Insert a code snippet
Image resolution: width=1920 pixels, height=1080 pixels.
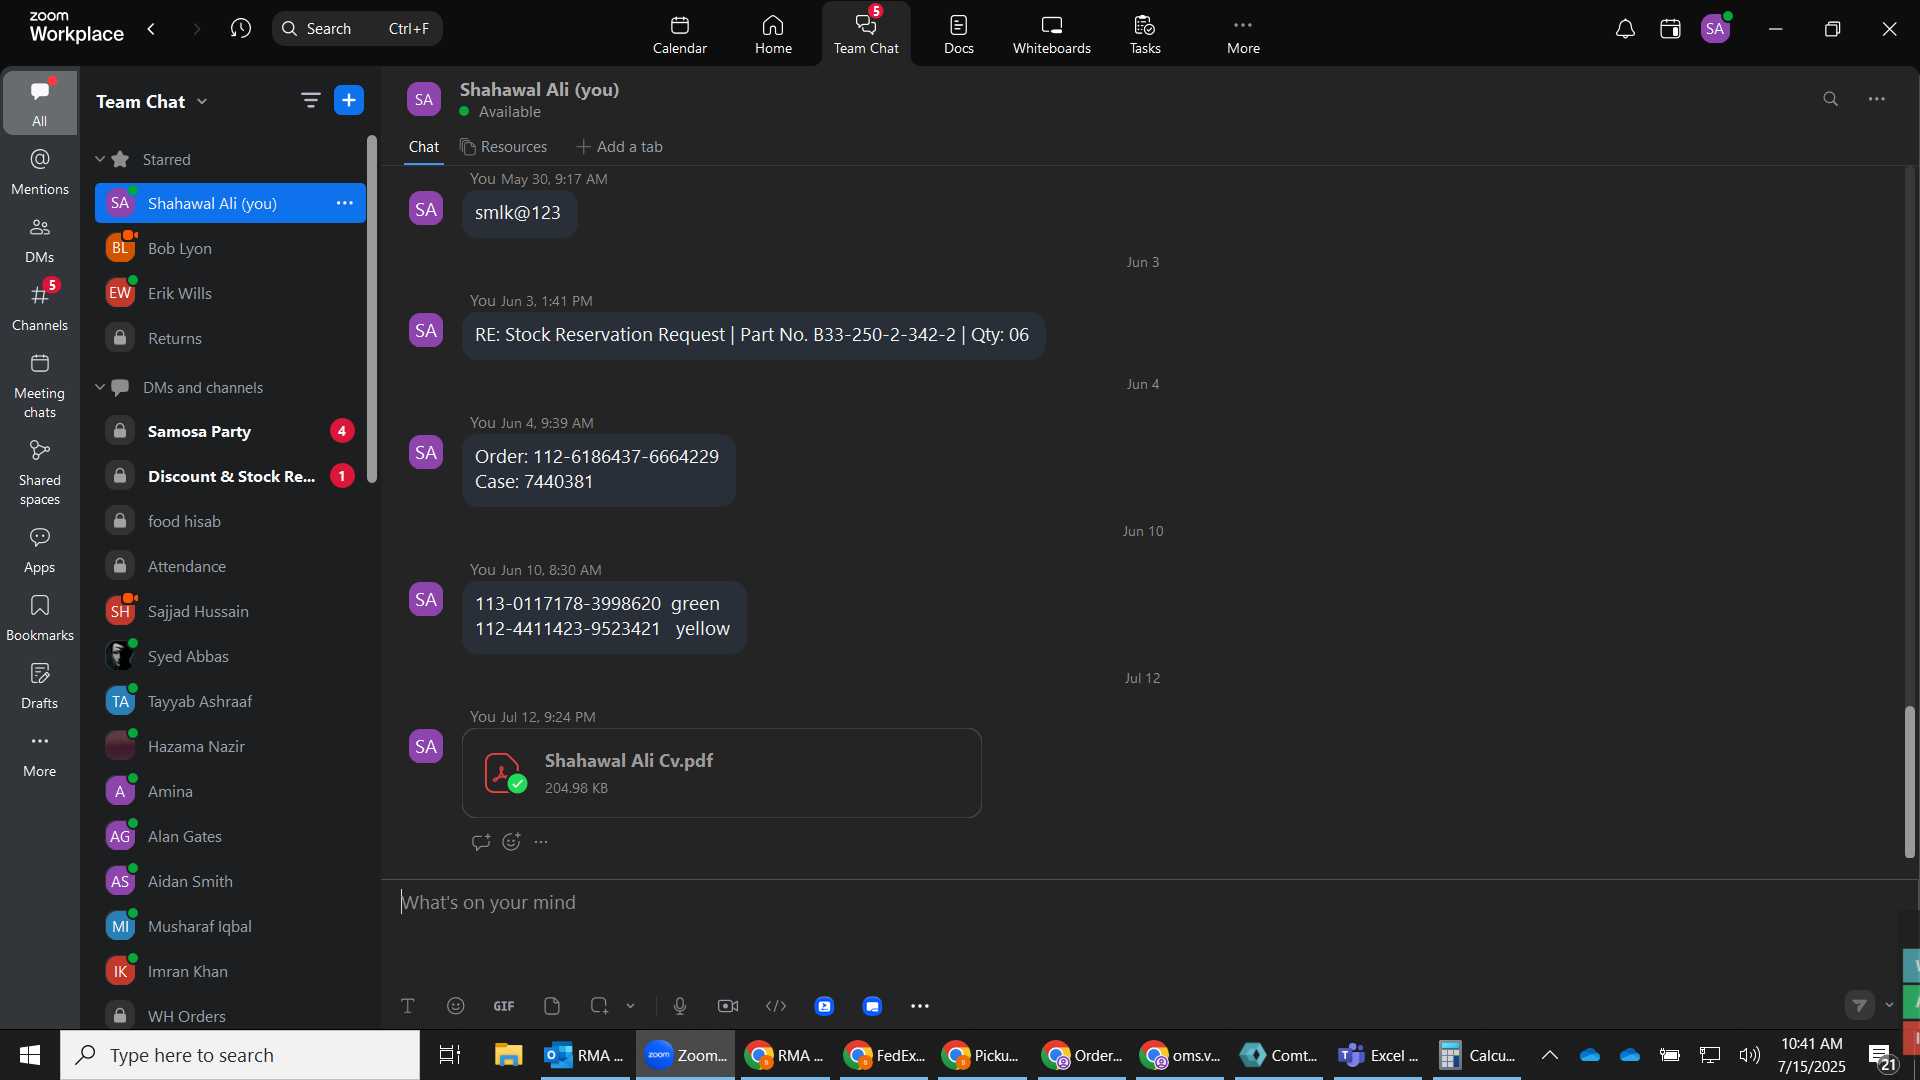click(776, 1006)
